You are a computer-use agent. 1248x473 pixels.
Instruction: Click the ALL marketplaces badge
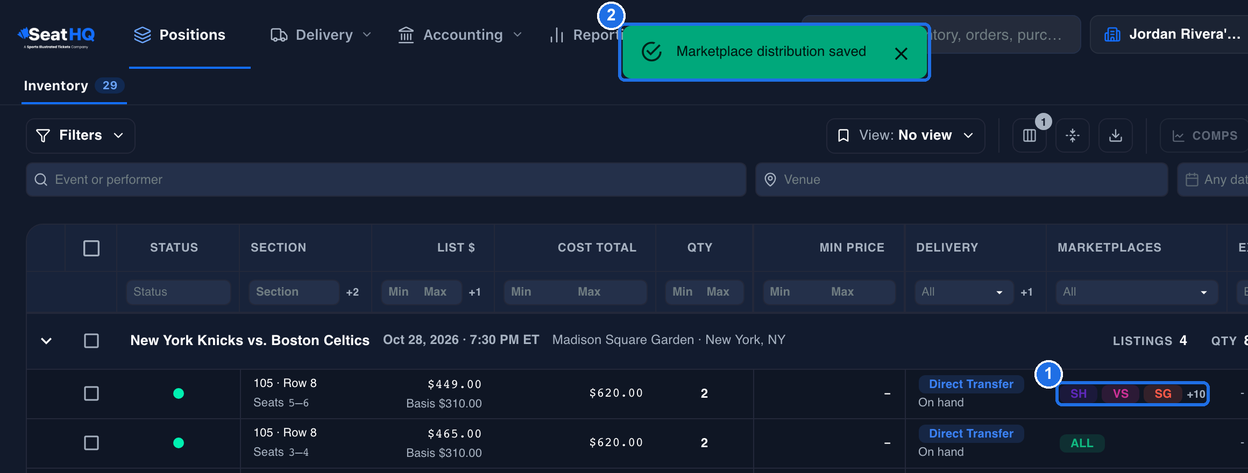(1082, 443)
